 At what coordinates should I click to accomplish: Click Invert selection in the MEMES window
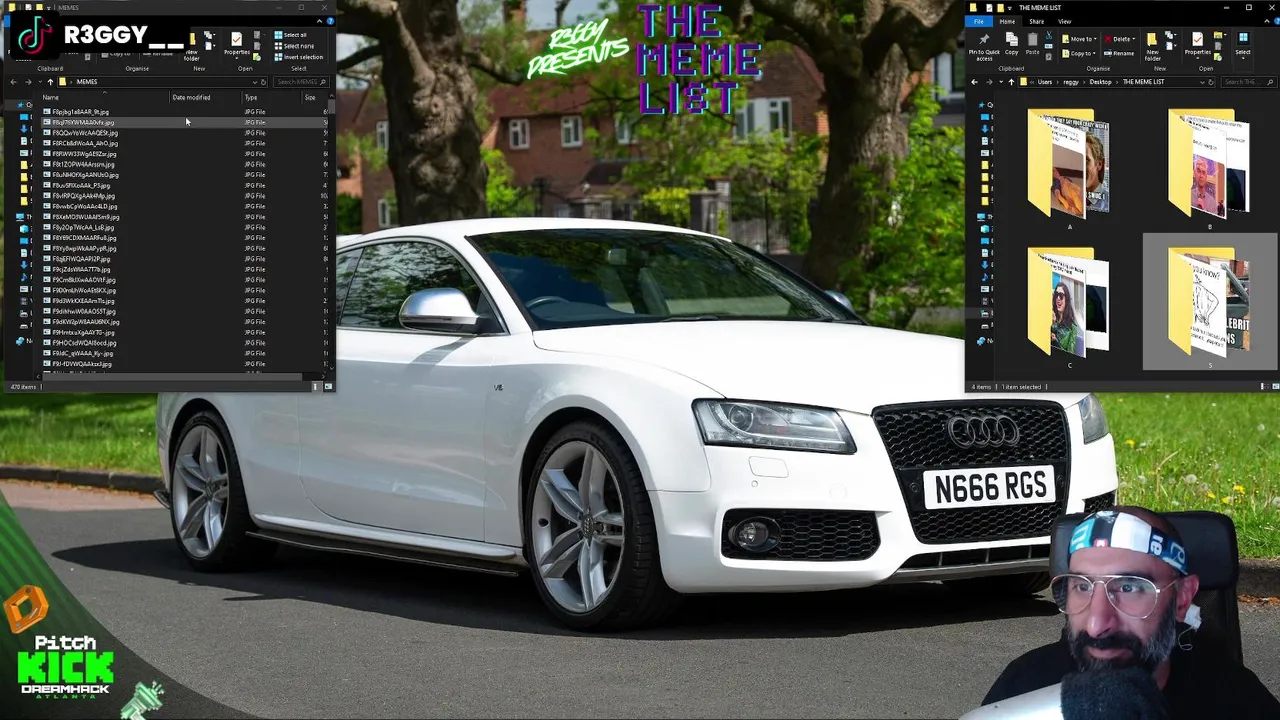(x=299, y=57)
